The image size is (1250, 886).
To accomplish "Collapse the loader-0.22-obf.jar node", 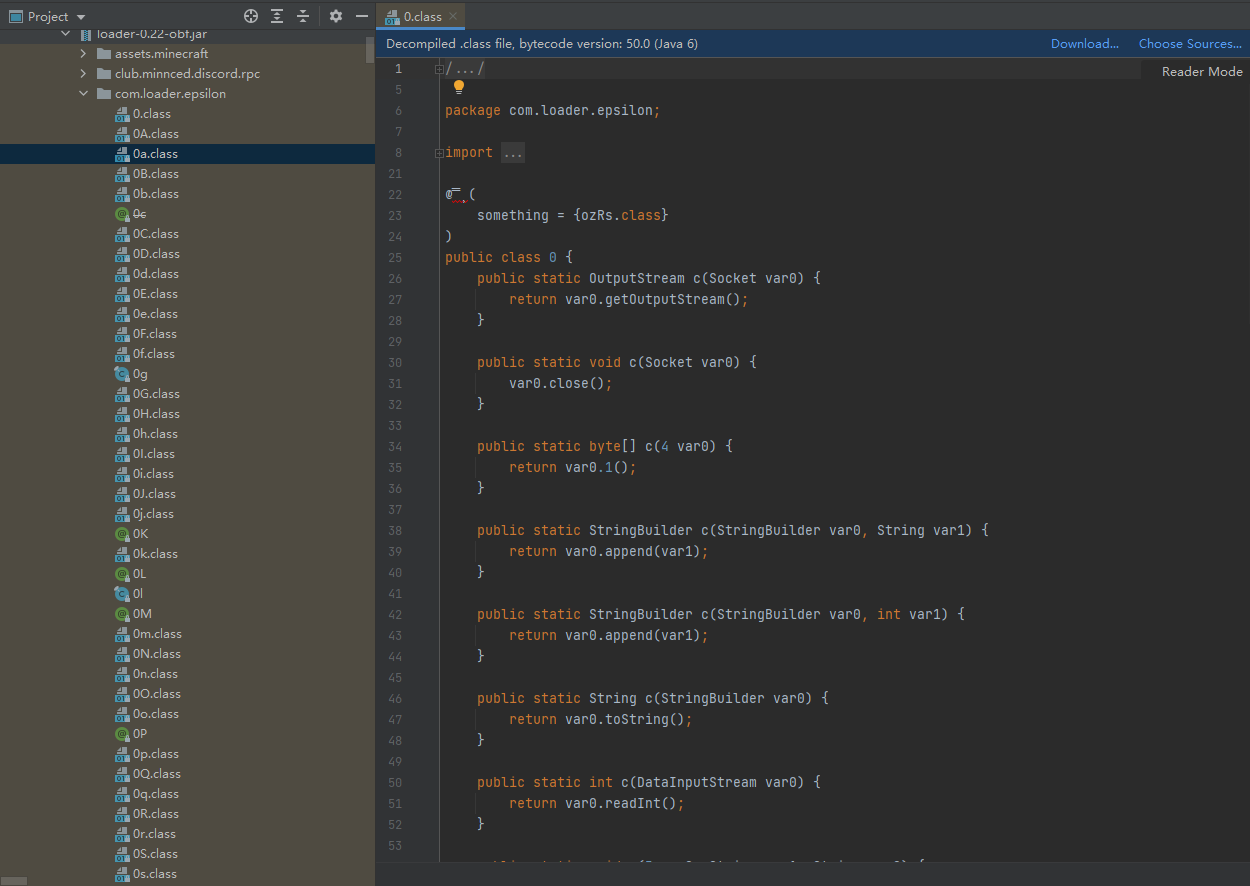I will point(63,33).
